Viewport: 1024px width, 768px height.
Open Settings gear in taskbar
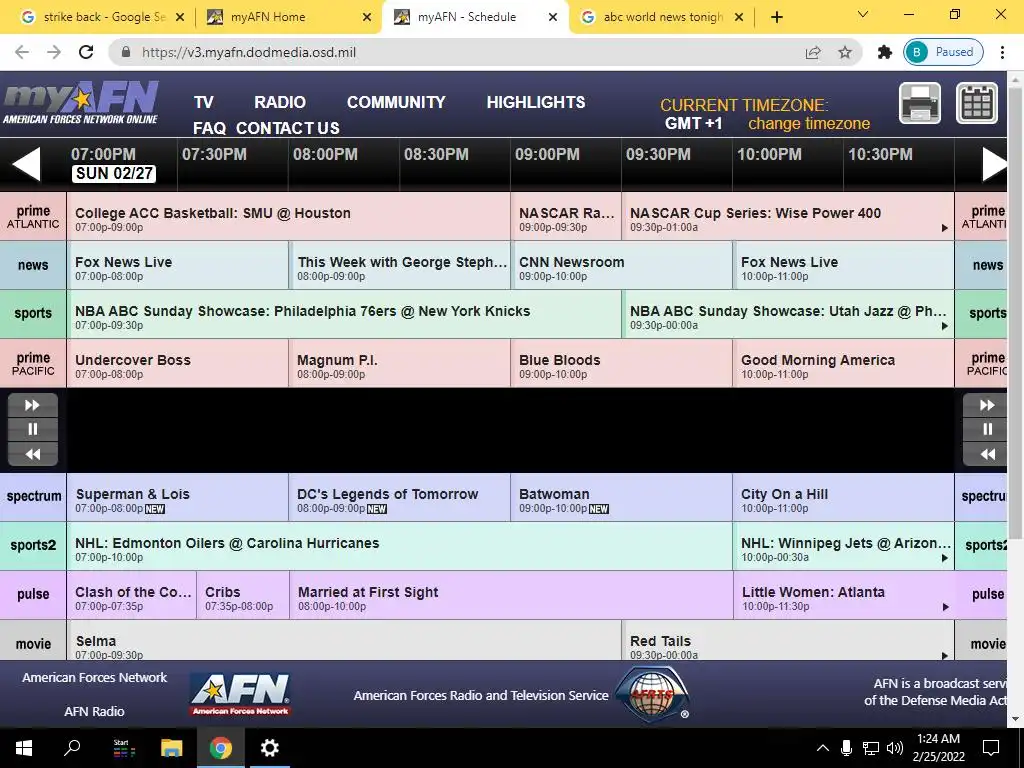click(x=269, y=748)
